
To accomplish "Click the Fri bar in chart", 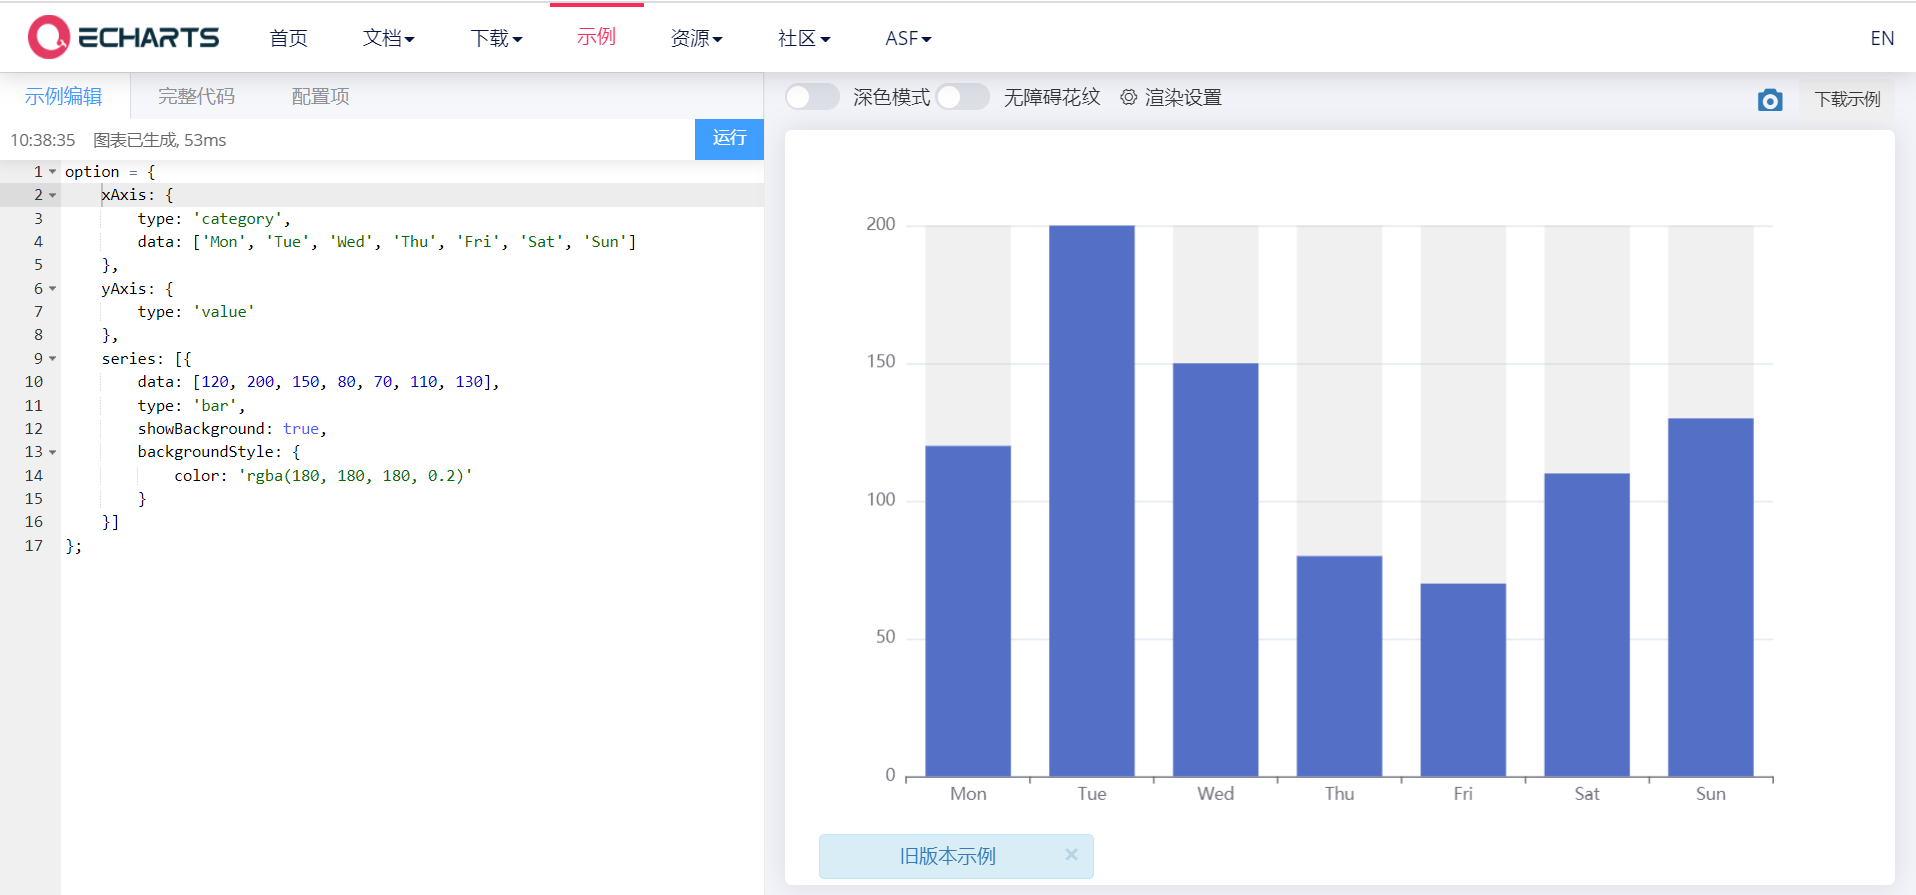I will [1463, 680].
